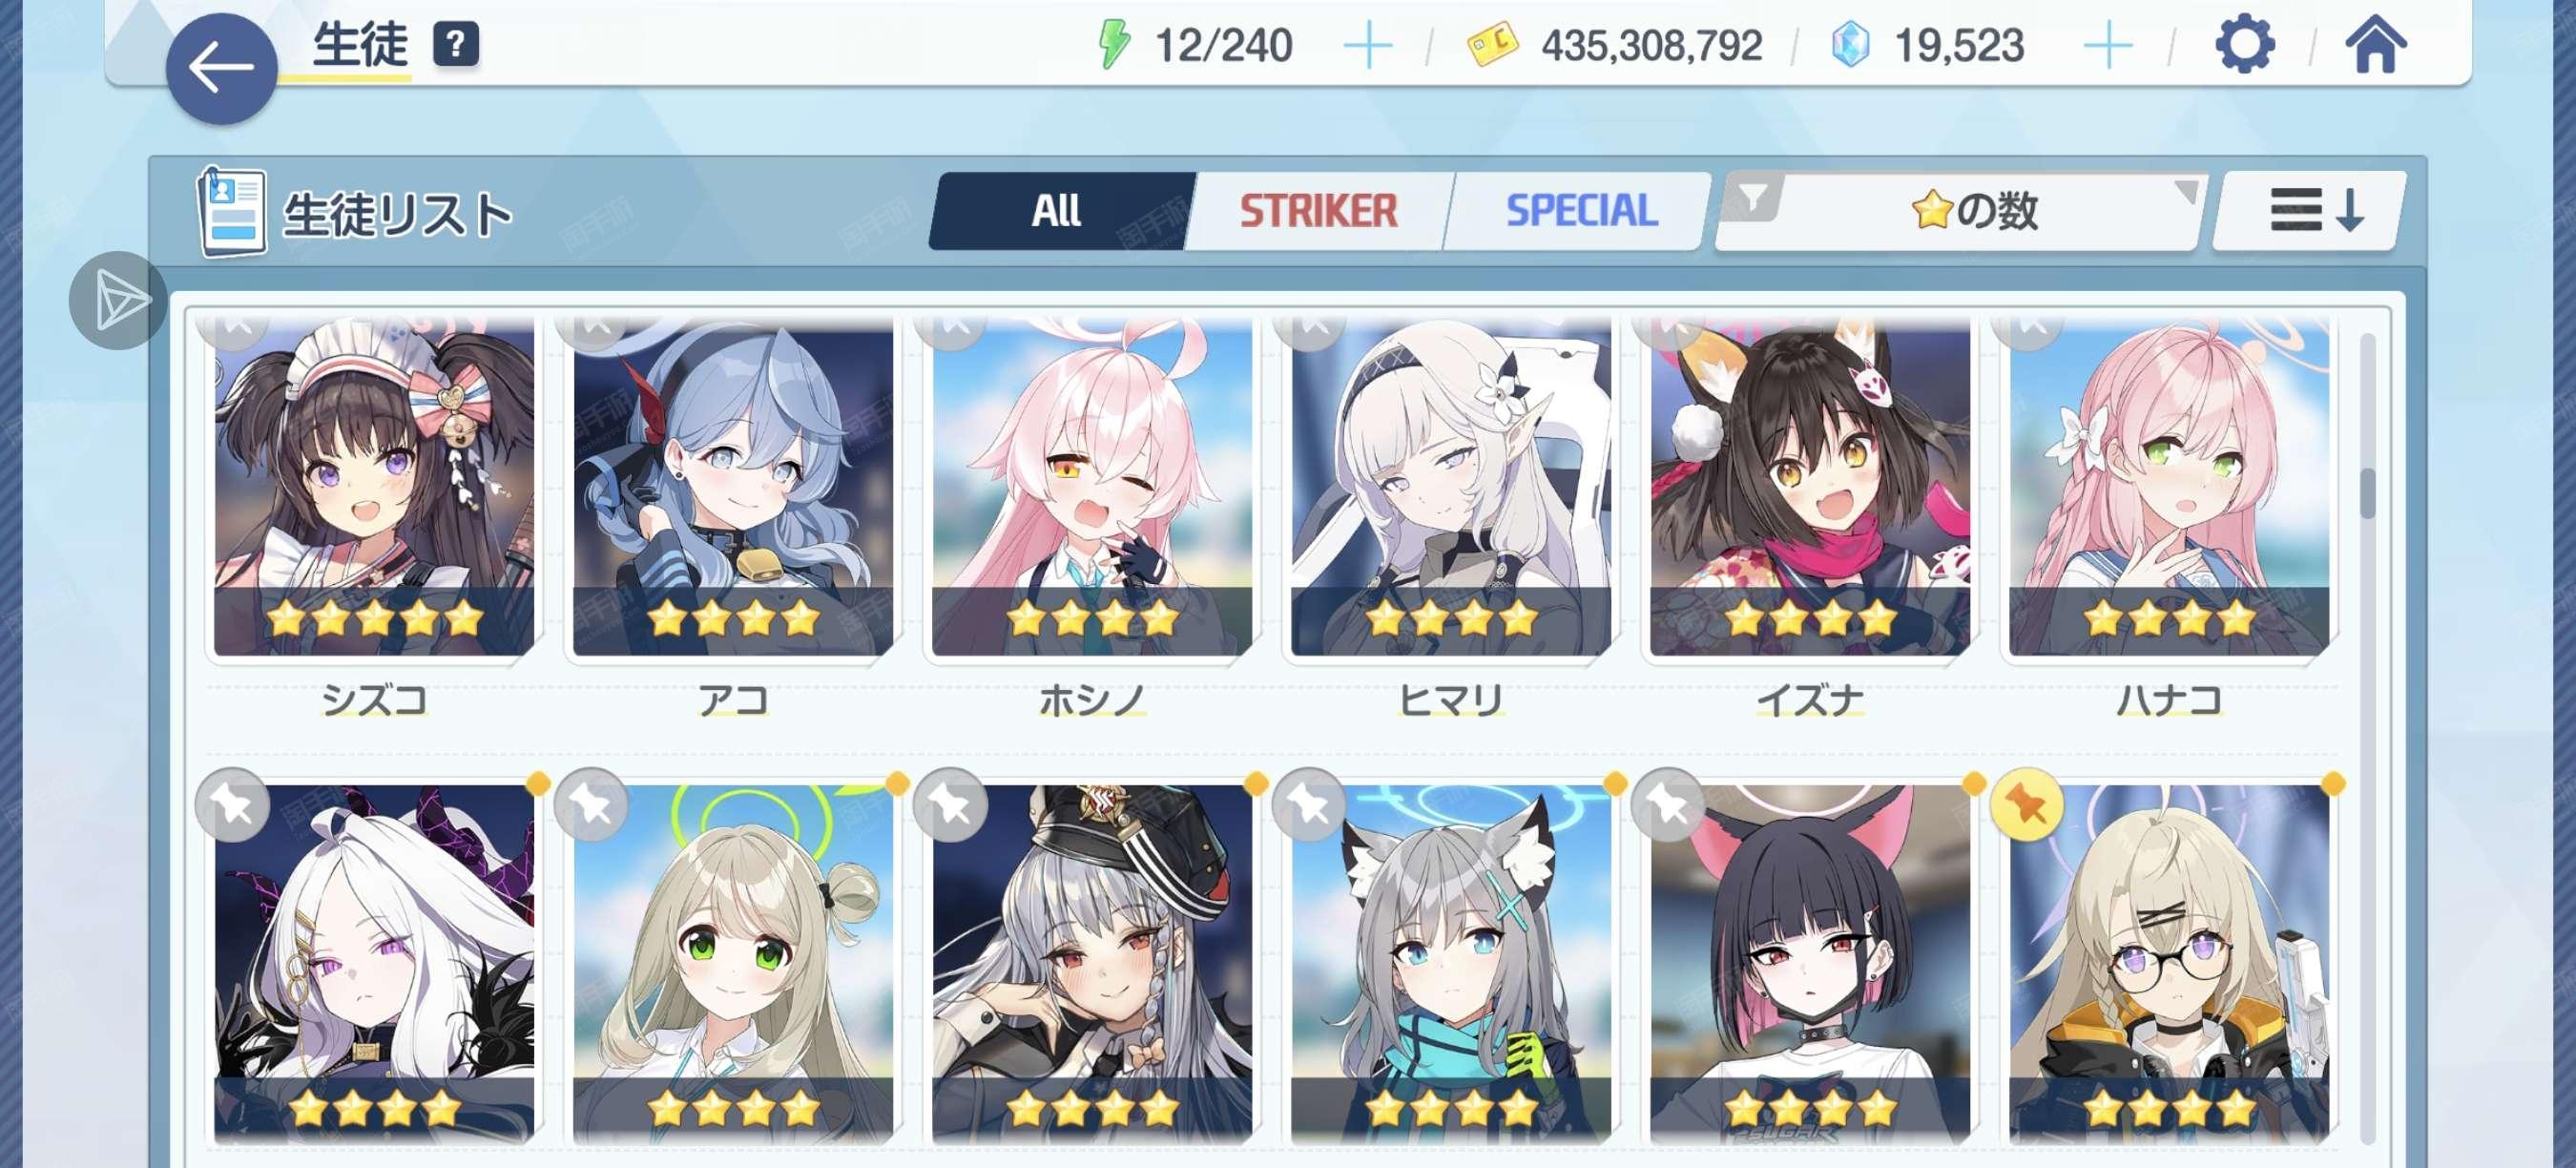Pin the wolf-eared gray-haired student
Image resolution: width=2576 pixels, height=1168 pixels.
click(x=1309, y=805)
